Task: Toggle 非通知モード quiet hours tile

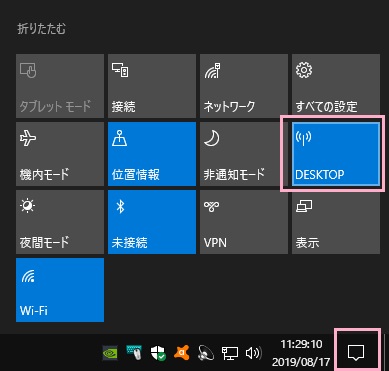Action: (x=244, y=154)
